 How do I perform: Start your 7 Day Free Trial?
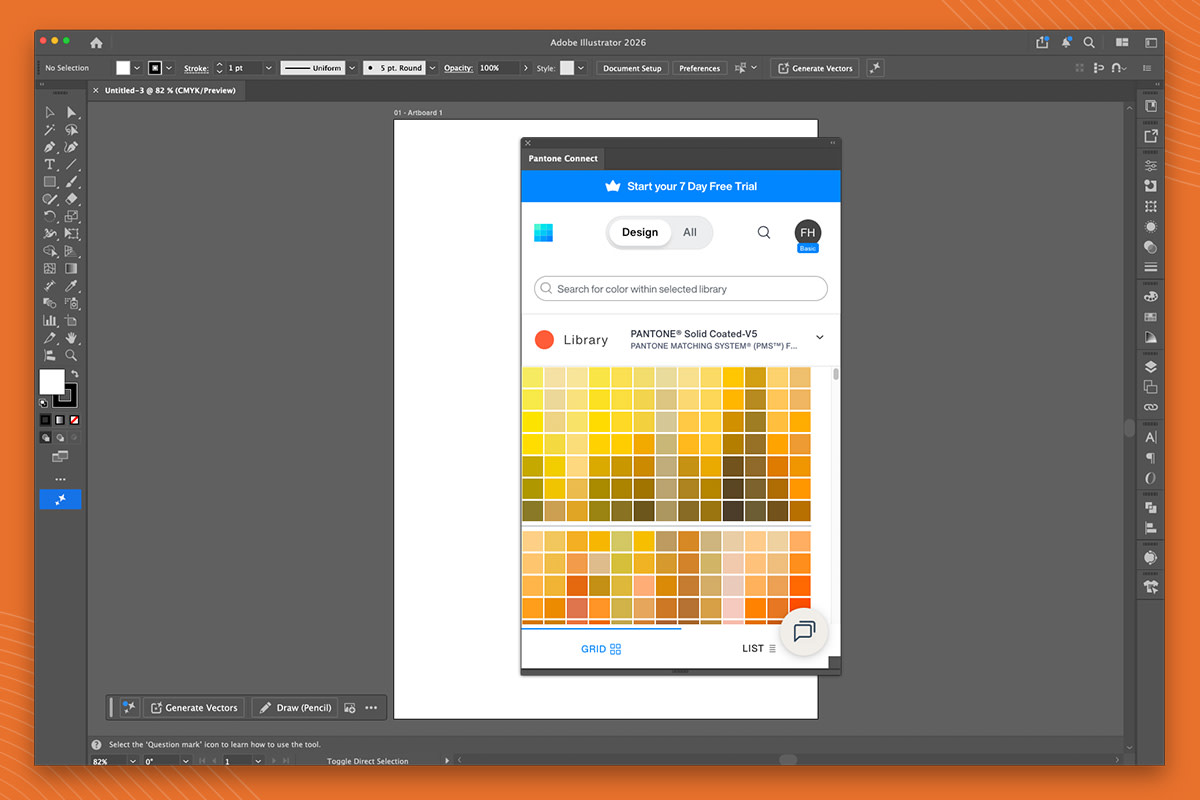[x=681, y=186]
